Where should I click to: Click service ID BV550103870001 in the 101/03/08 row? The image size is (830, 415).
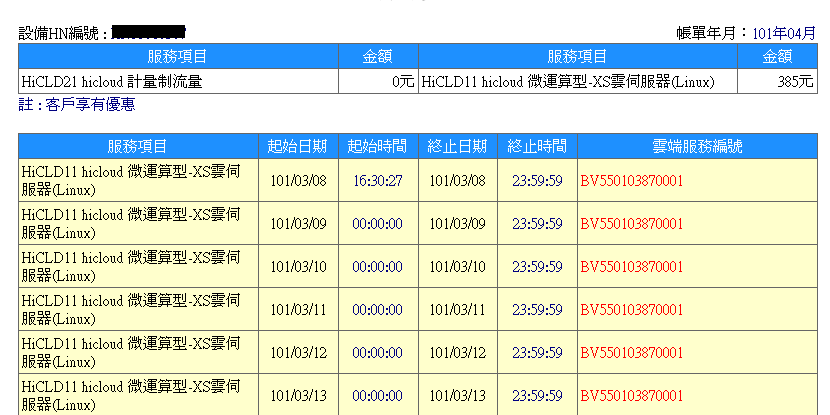pyautogui.click(x=631, y=181)
